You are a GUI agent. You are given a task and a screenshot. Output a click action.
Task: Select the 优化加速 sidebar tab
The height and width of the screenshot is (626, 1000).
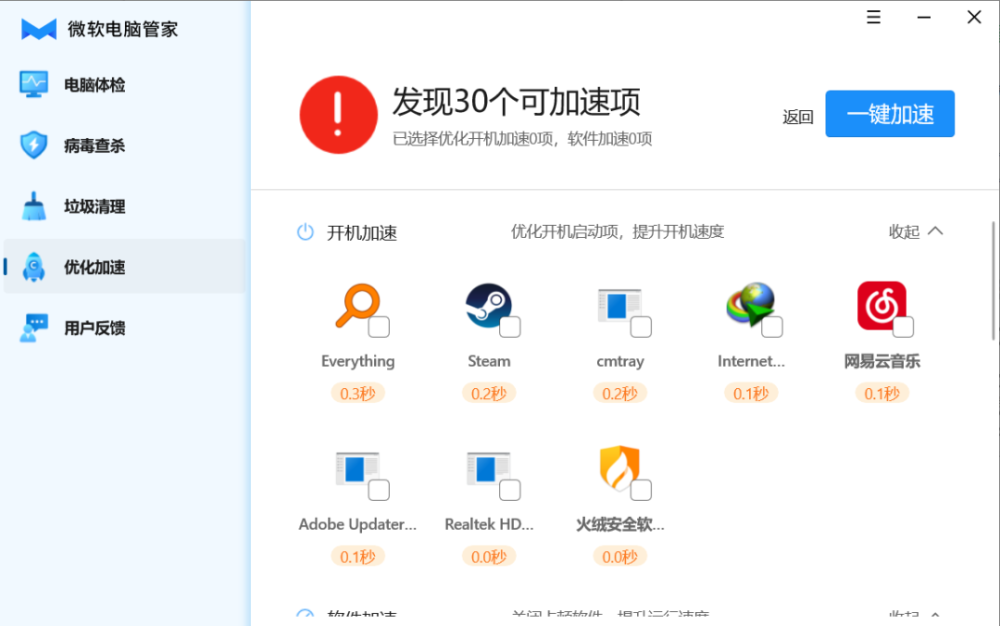(124, 266)
